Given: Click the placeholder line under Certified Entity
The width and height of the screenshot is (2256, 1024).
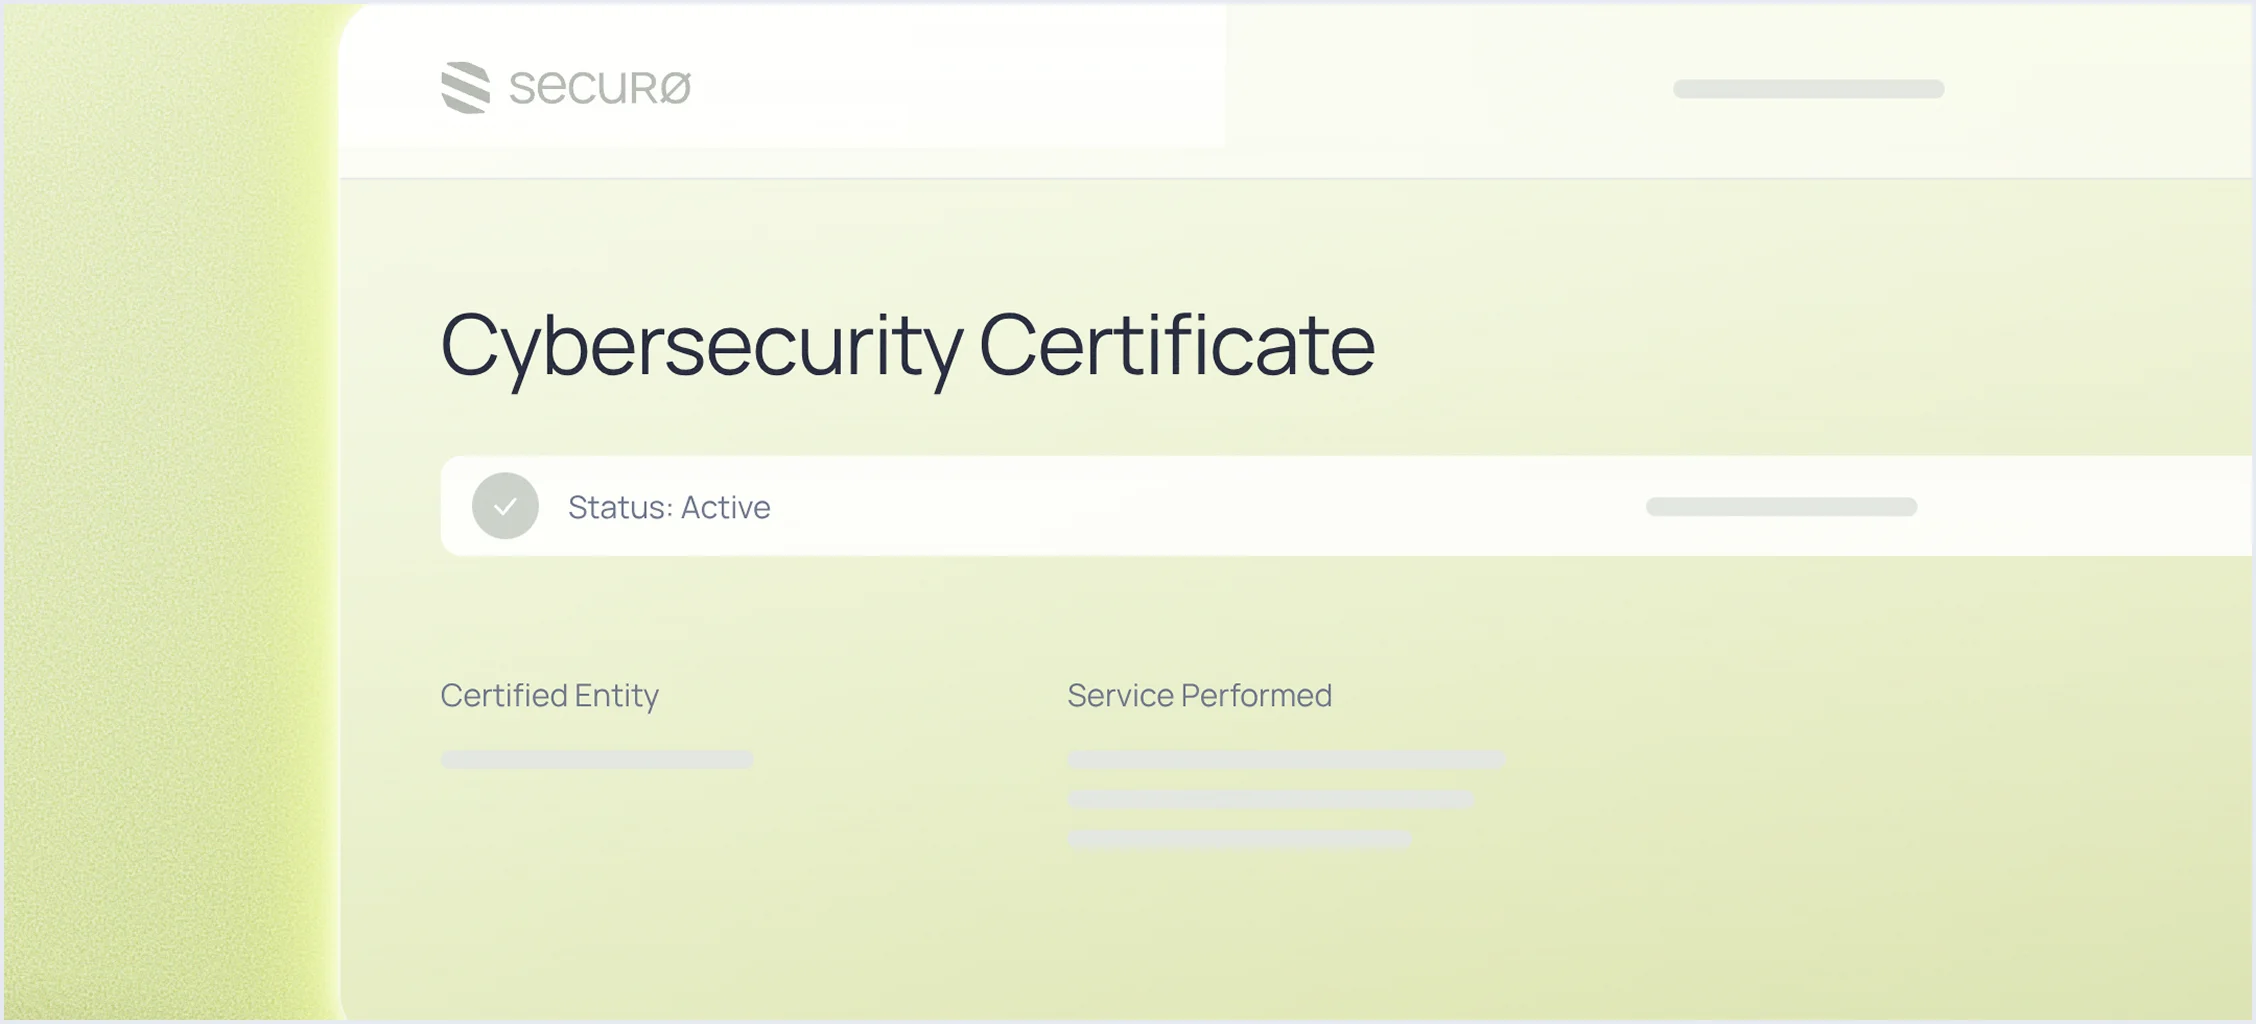Looking at the screenshot, I should coord(597,760).
